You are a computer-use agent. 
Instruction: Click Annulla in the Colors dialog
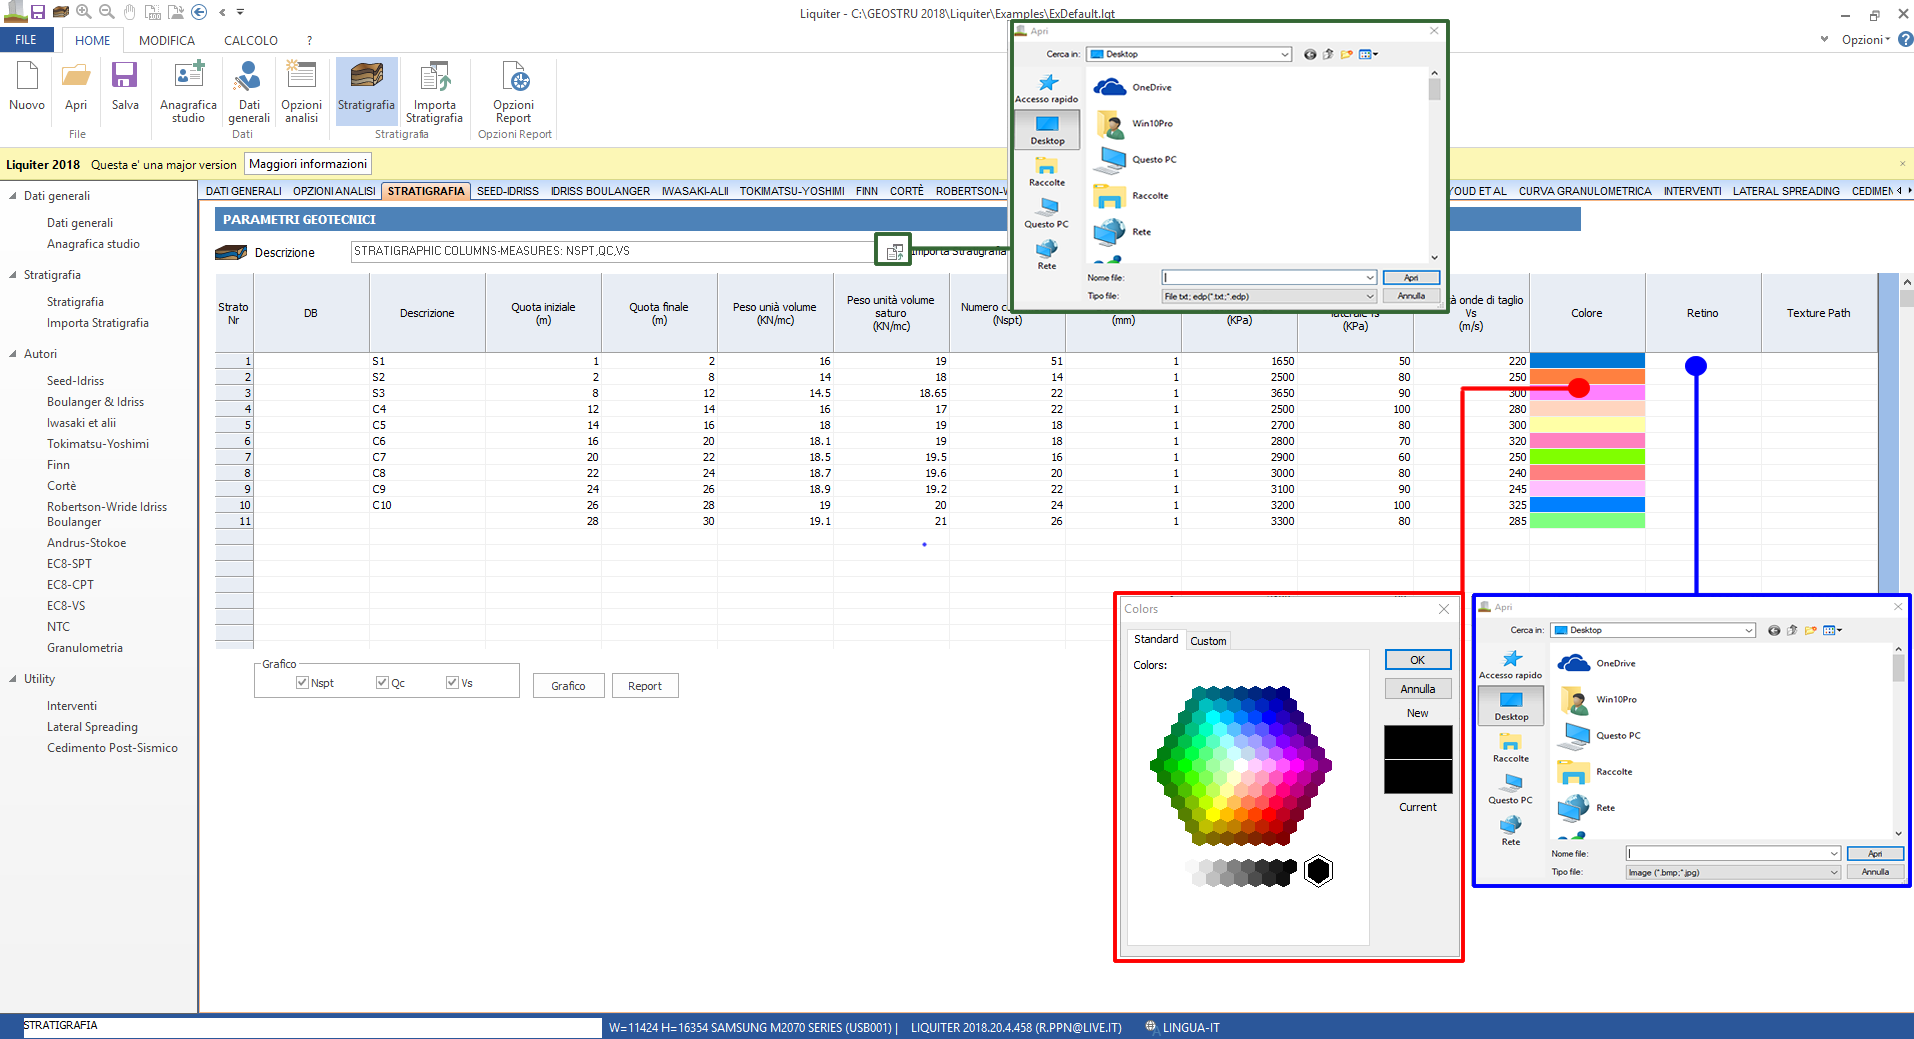pos(1417,689)
